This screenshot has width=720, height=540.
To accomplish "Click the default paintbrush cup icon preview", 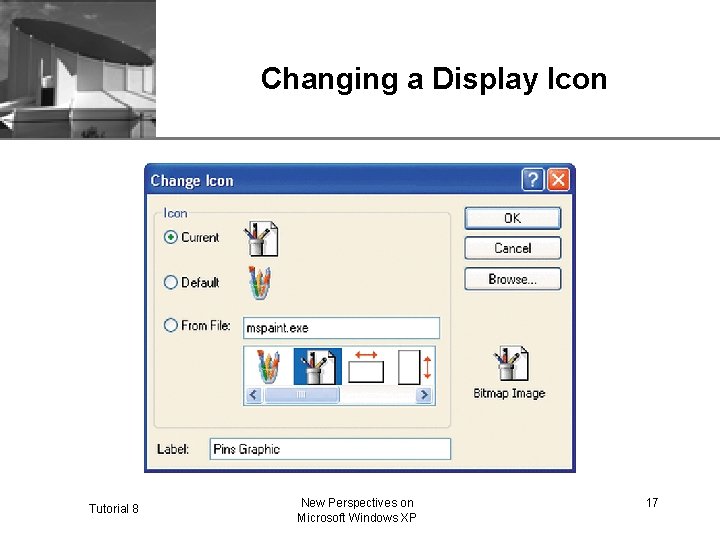I will click(x=260, y=283).
